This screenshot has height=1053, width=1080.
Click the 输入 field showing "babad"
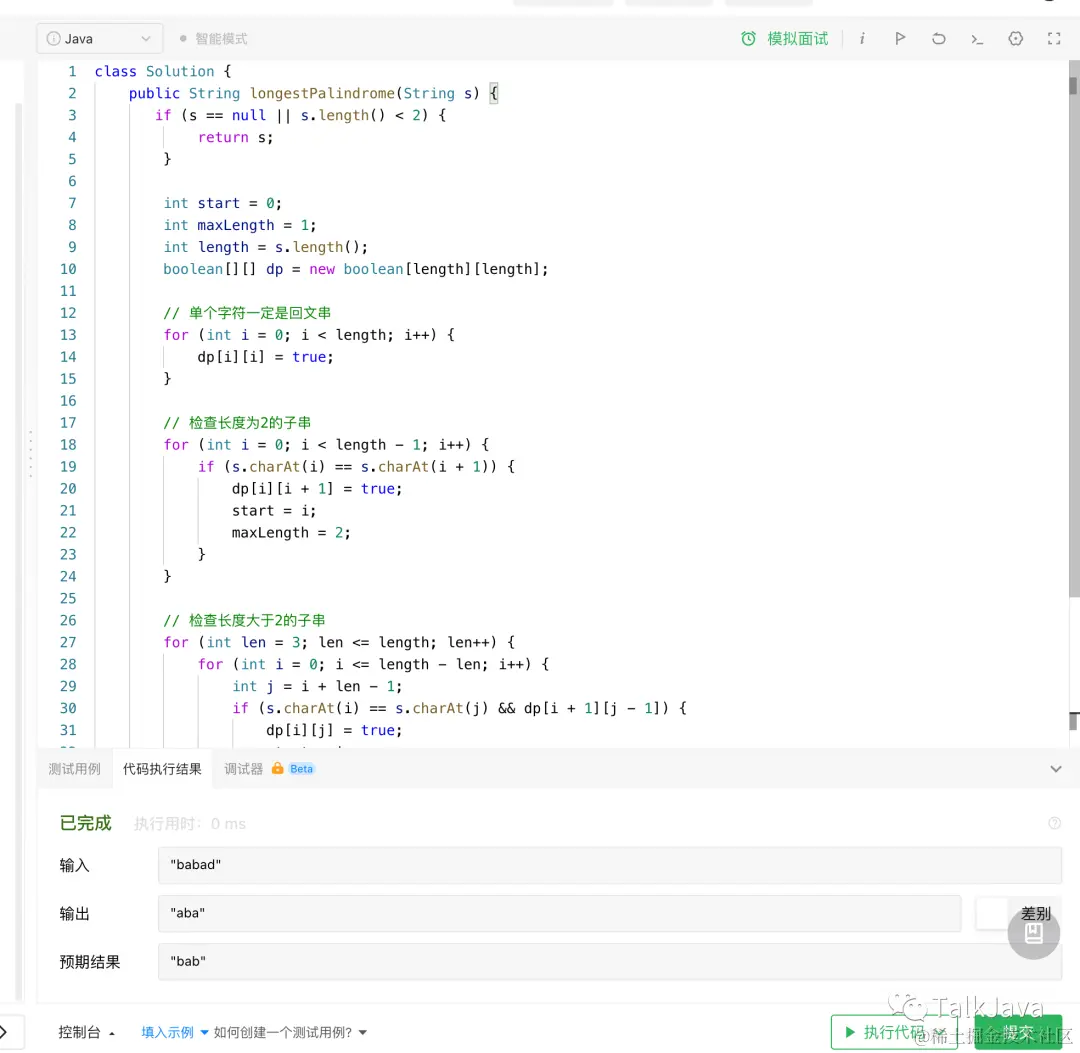[610, 865]
